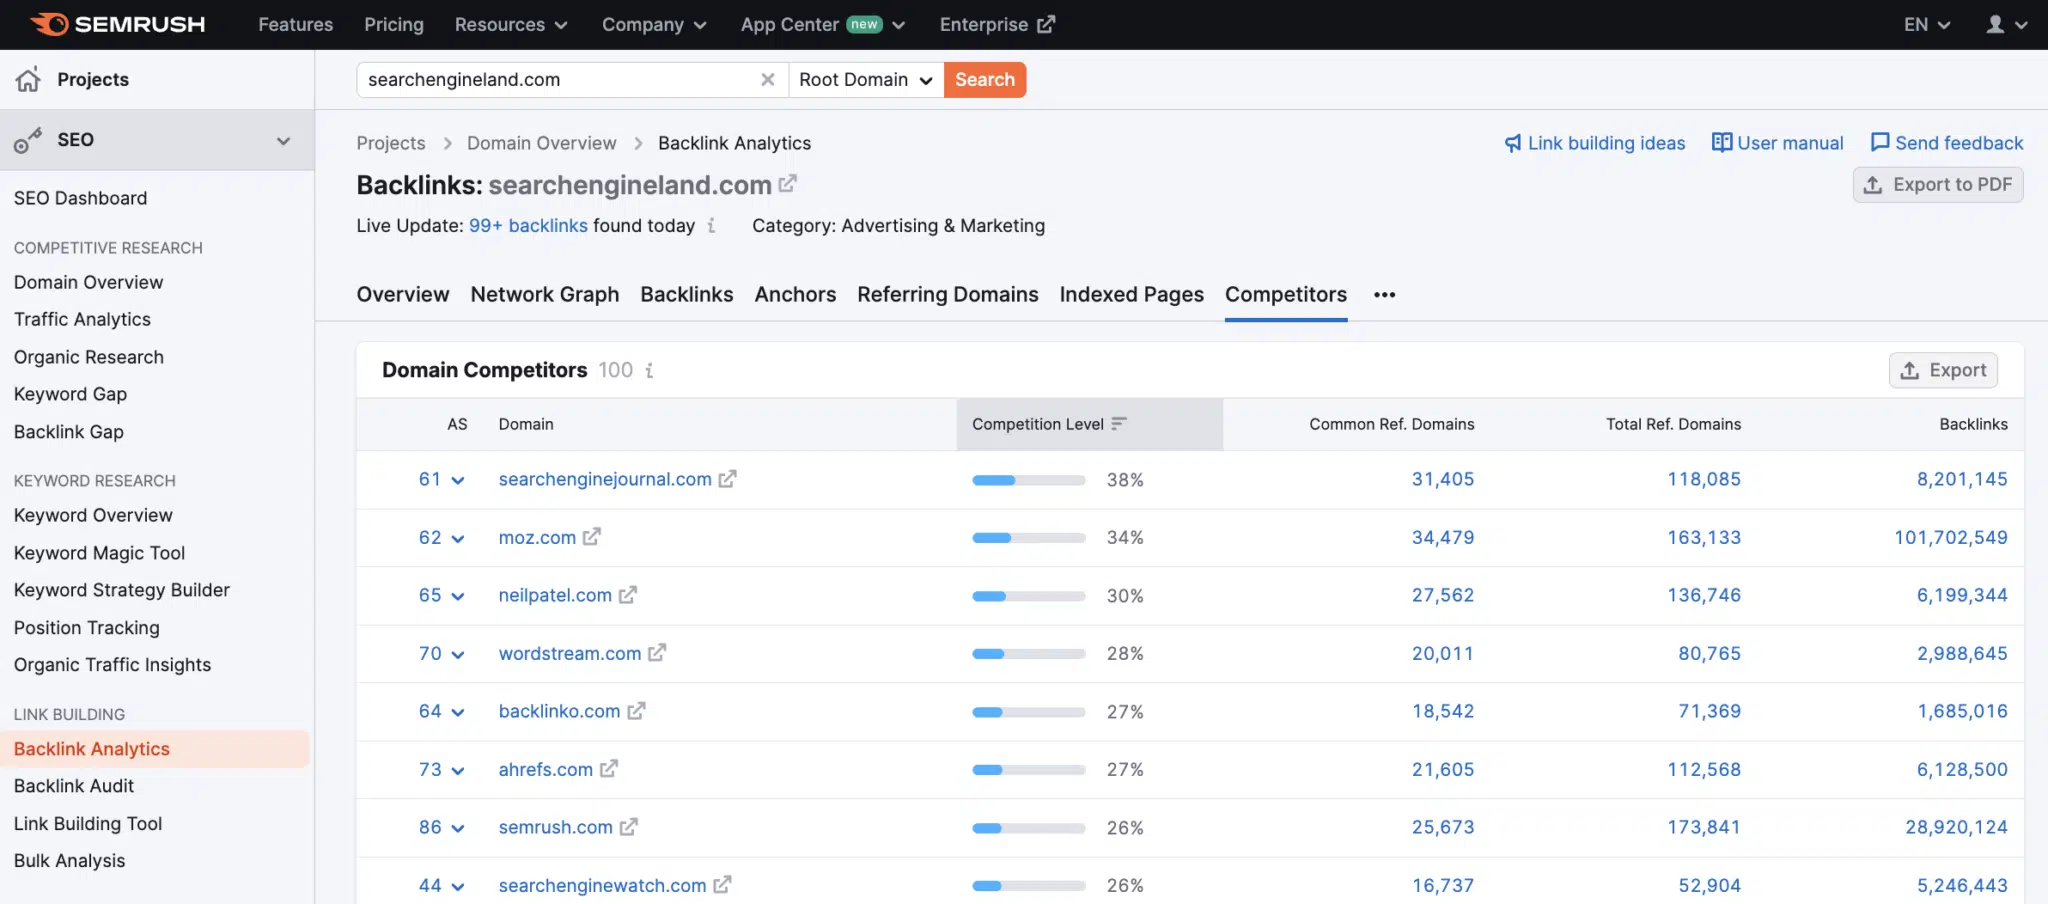The width and height of the screenshot is (2048, 904).
Task: Expand the Resources menu
Action: pyautogui.click(x=511, y=24)
